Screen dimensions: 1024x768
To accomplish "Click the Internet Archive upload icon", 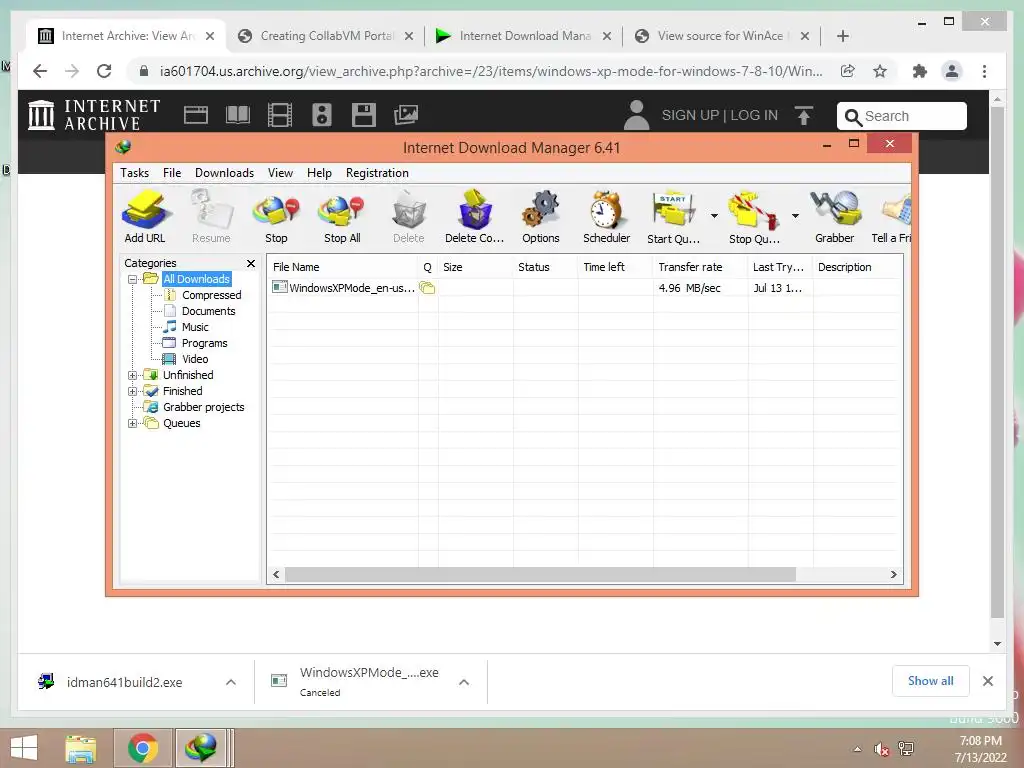I will tap(804, 116).
